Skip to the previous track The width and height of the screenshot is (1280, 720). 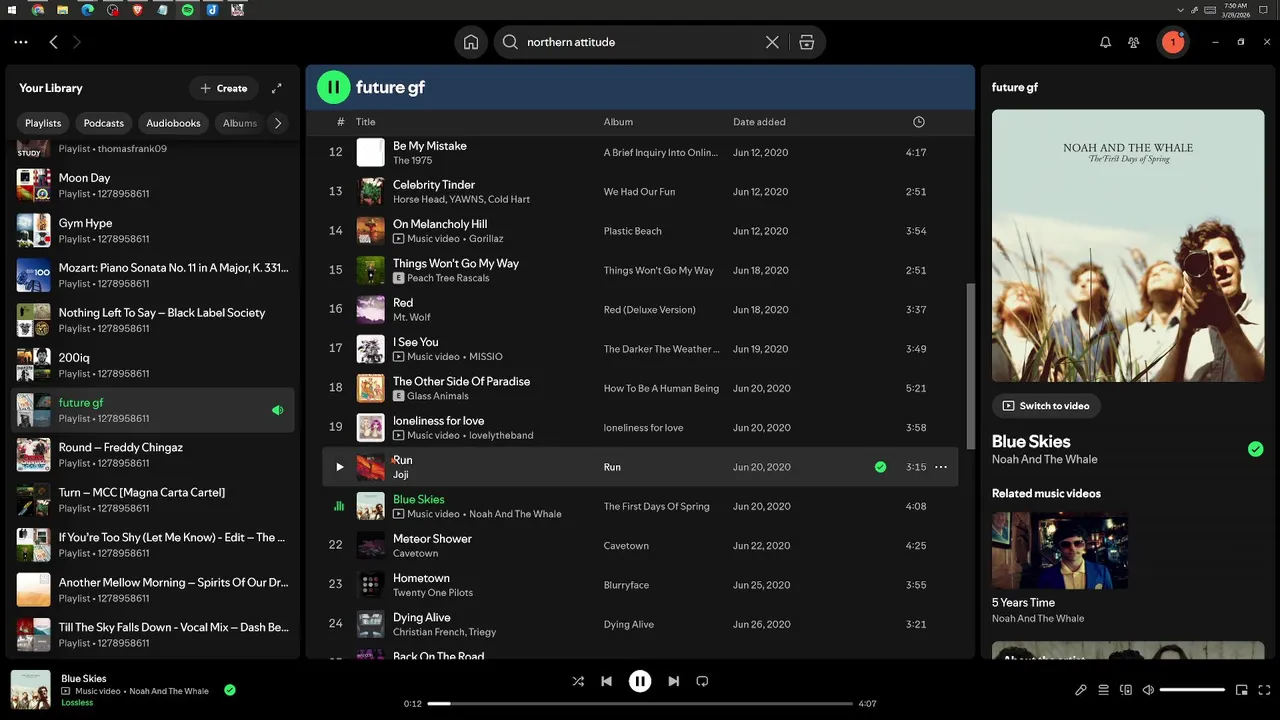606,681
